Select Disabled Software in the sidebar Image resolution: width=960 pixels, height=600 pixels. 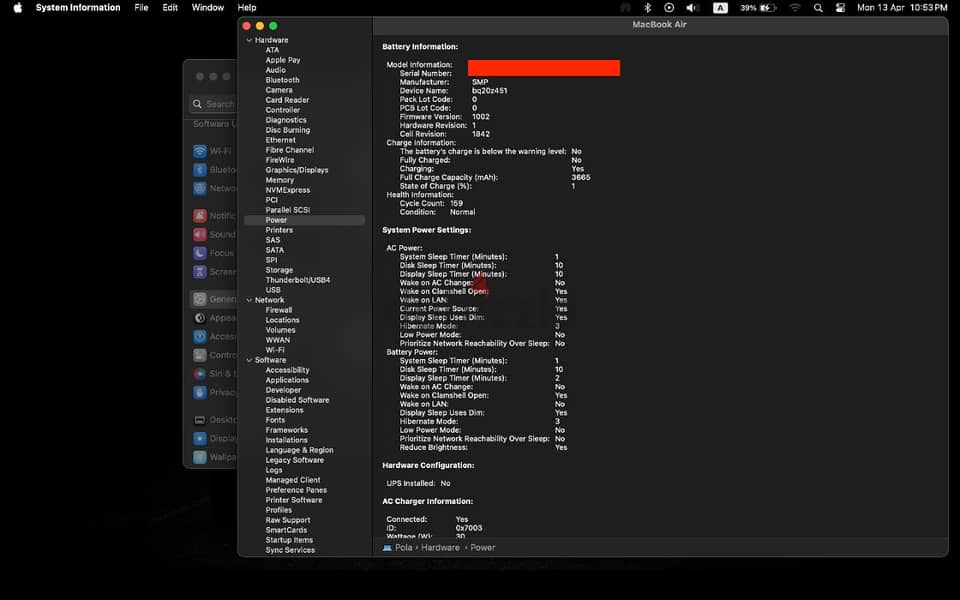point(297,400)
